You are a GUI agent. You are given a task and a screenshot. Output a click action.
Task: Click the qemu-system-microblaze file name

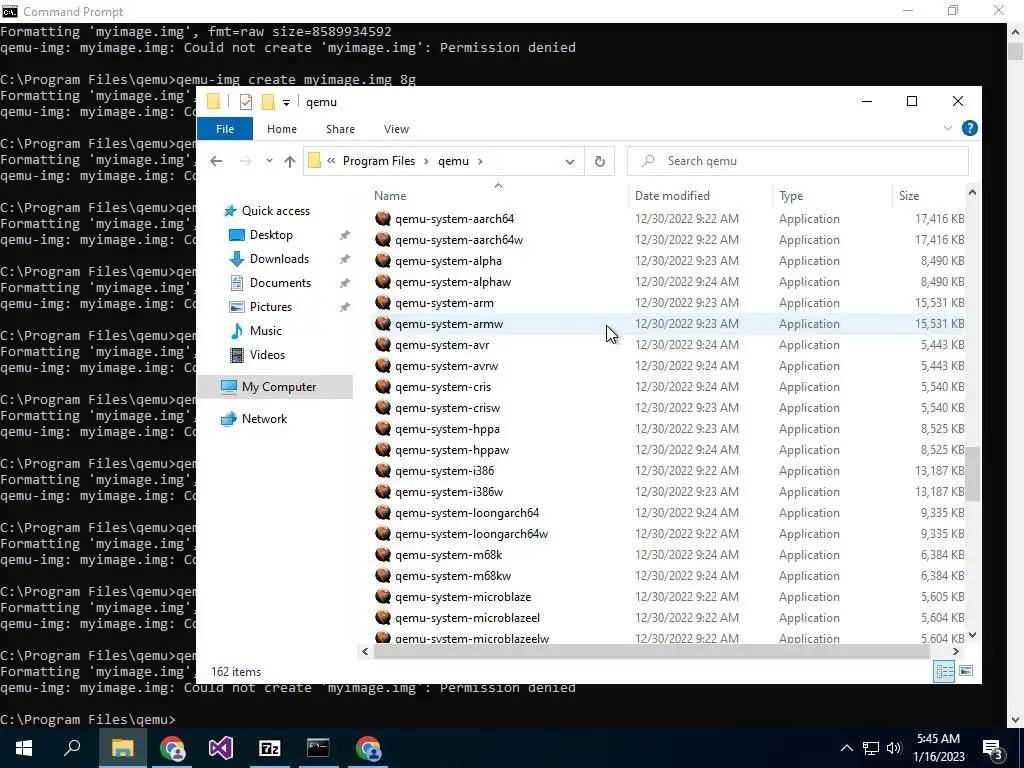pyautogui.click(x=463, y=596)
